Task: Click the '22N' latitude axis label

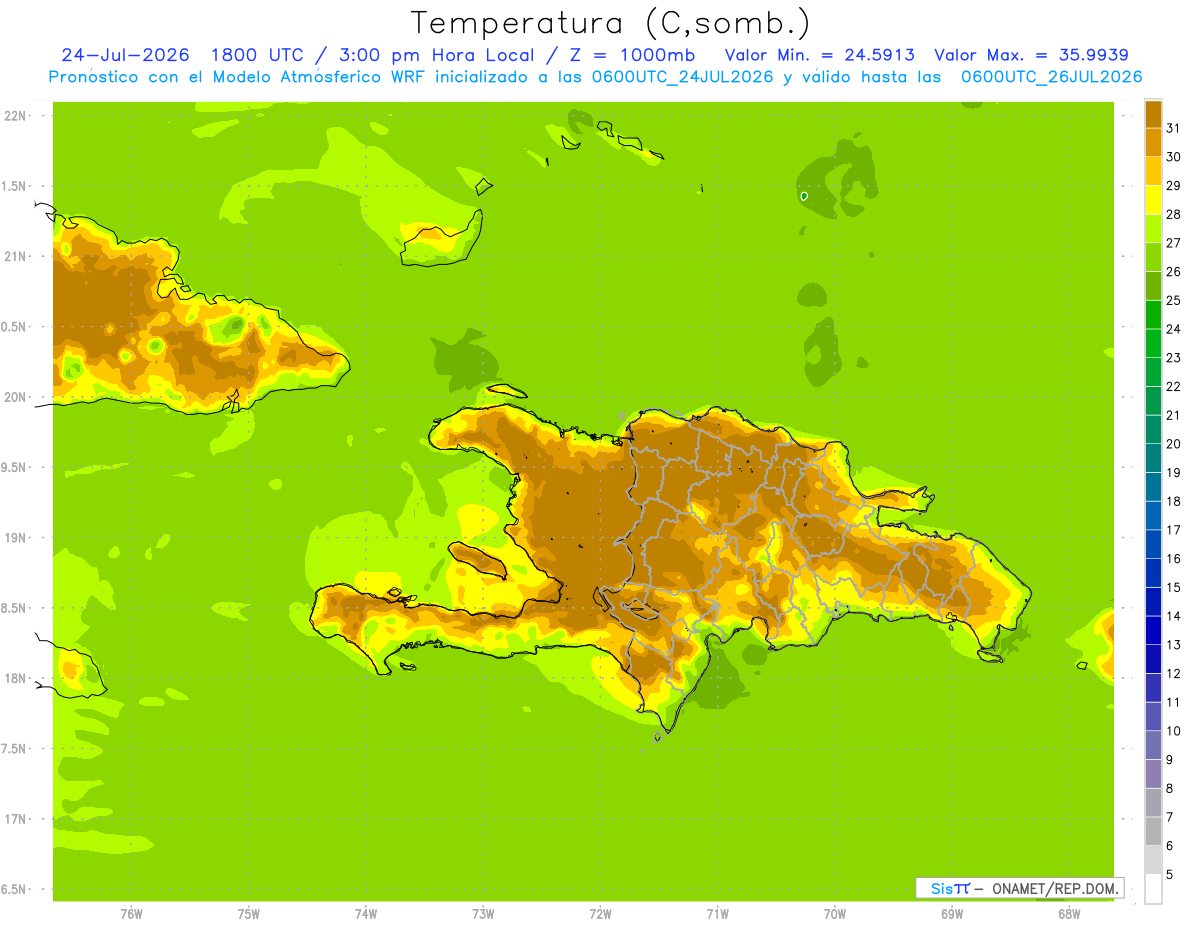Action: (x=16, y=116)
